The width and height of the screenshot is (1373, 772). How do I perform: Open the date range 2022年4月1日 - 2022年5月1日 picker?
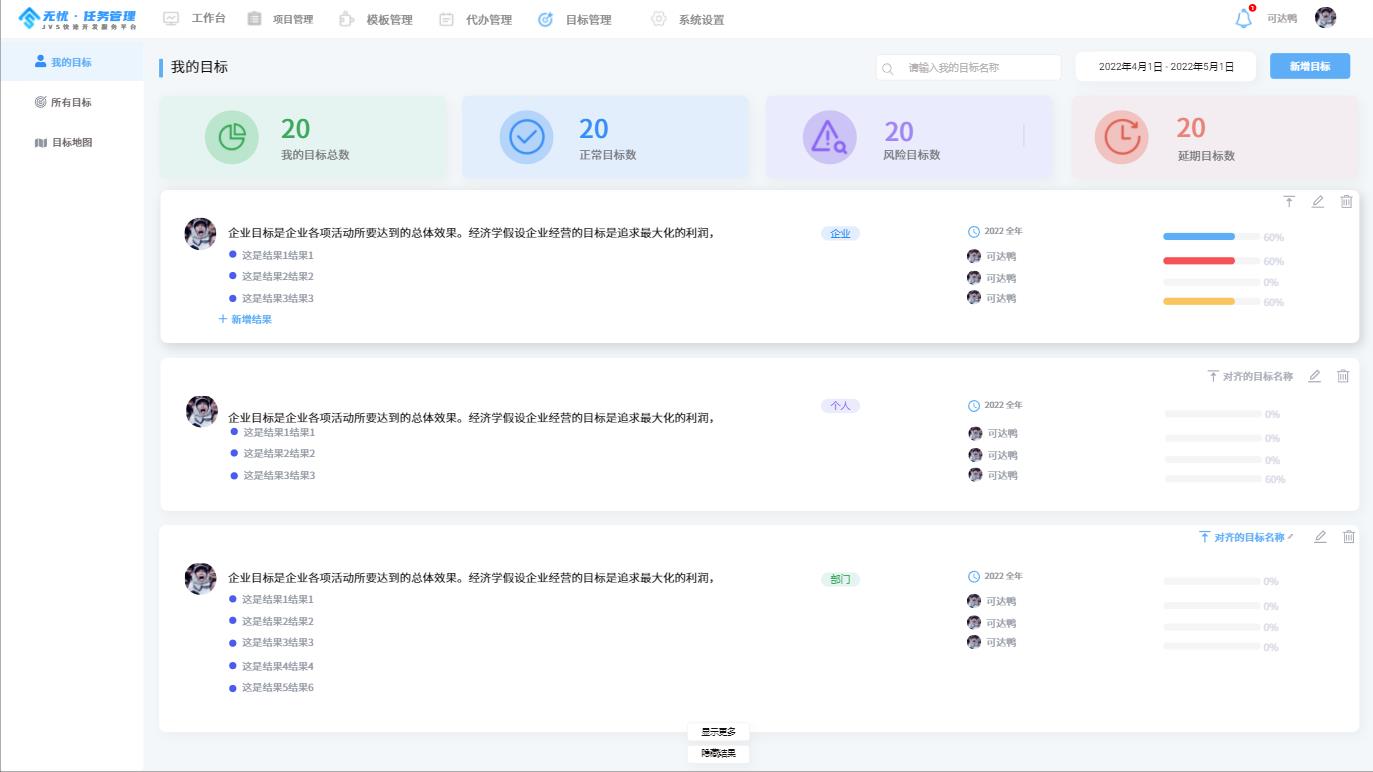[x=1166, y=67]
